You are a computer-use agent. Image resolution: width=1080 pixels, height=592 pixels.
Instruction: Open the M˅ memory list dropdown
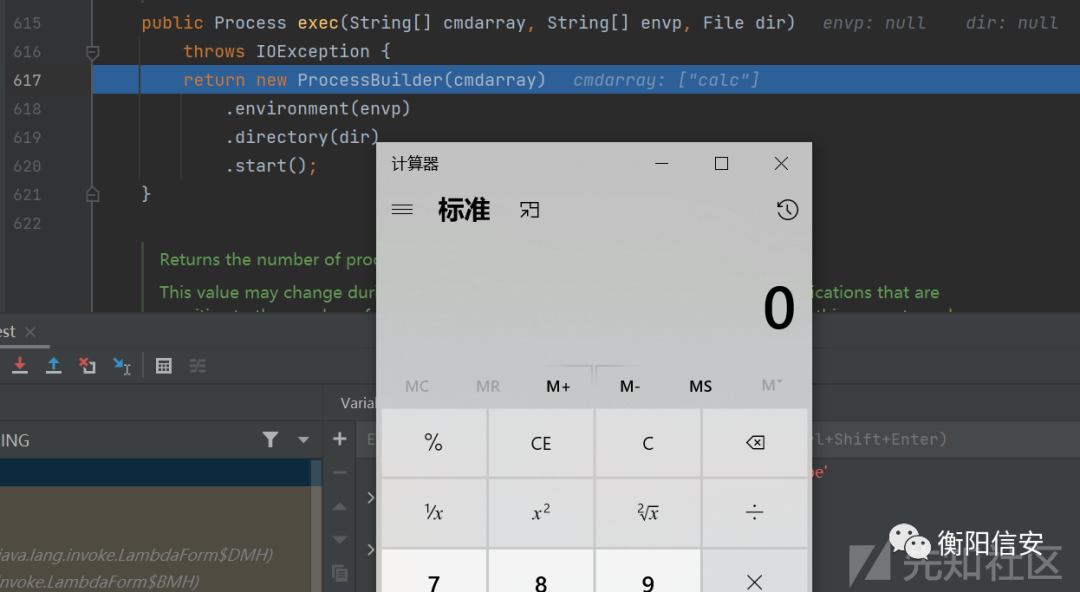[x=771, y=386]
